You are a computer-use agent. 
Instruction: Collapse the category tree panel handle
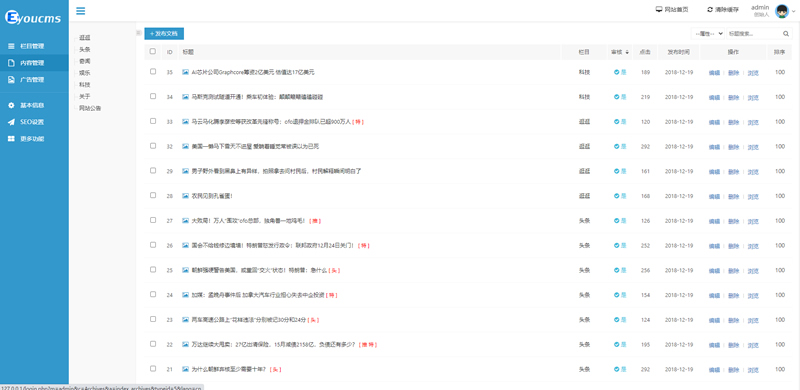click(138, 33)
